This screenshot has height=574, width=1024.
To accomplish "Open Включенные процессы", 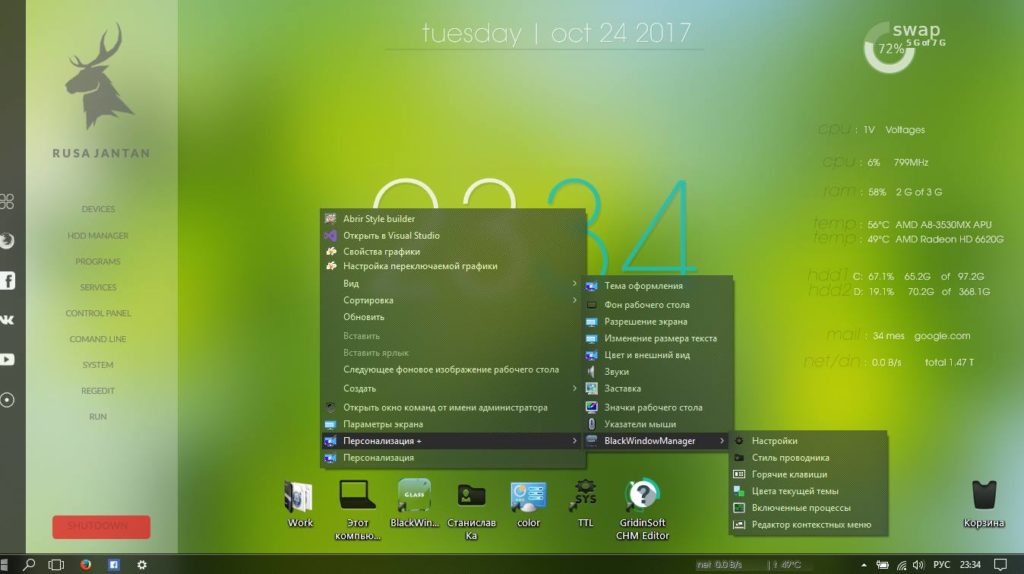I will [808, 508].
